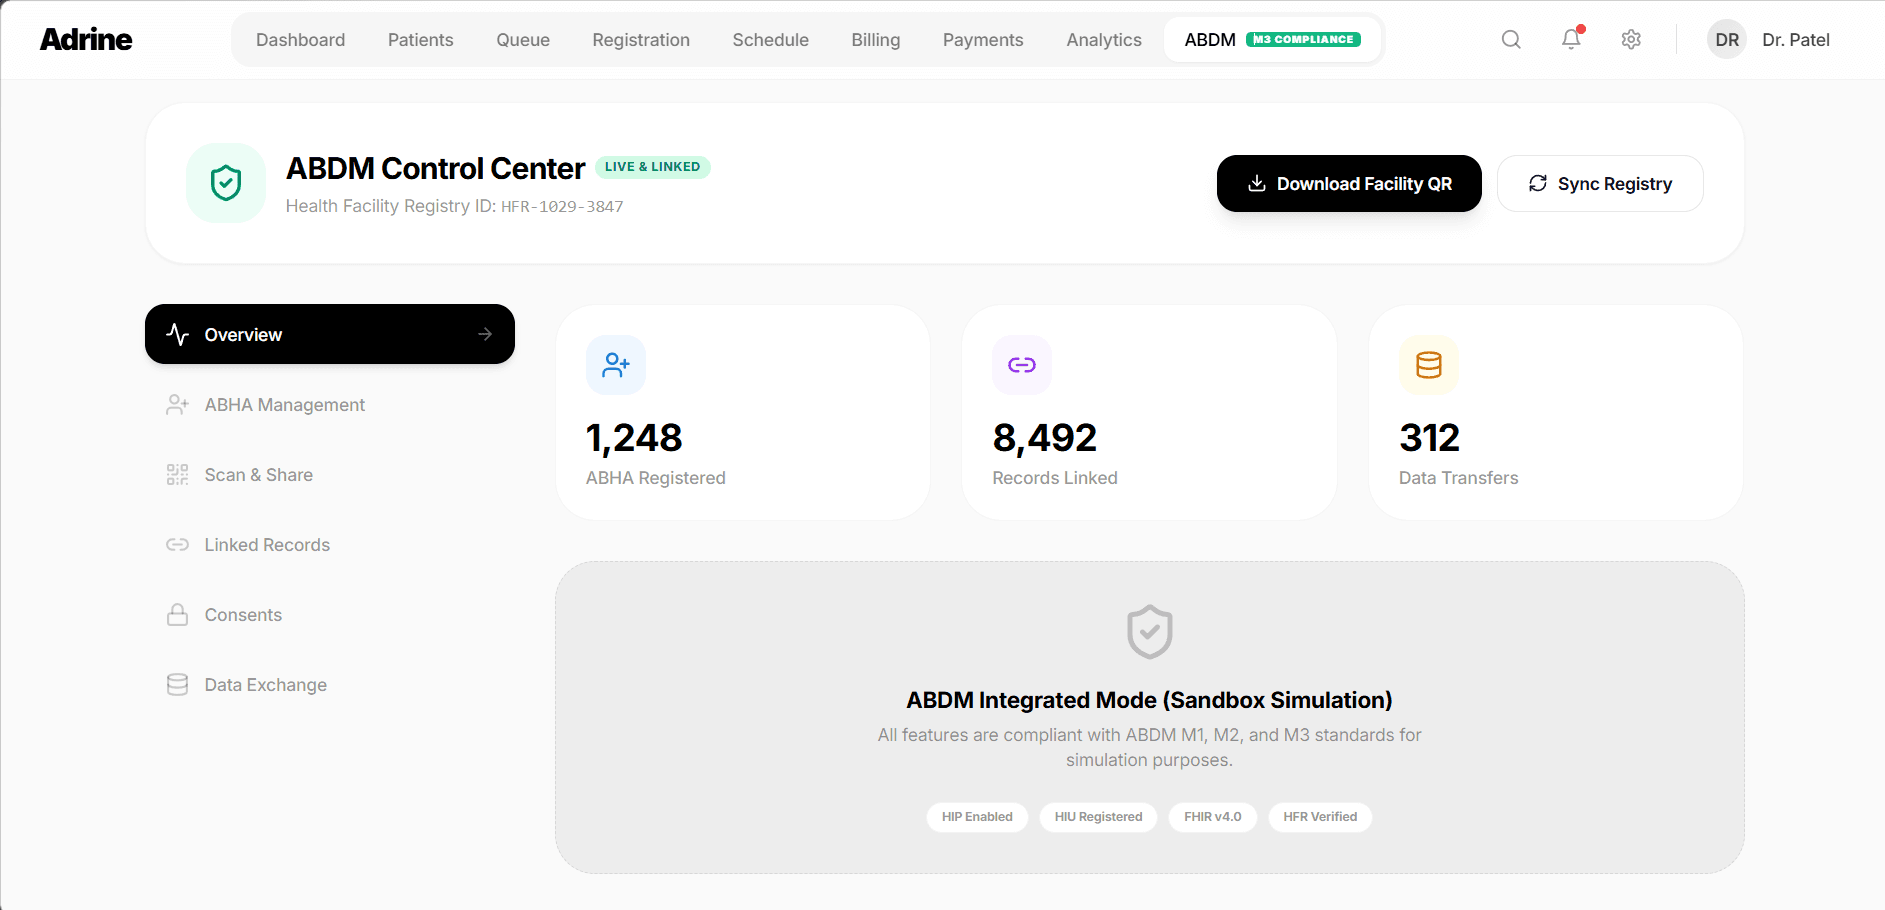Toggle the FHIR v4.0 badge

click(1212, 817)
